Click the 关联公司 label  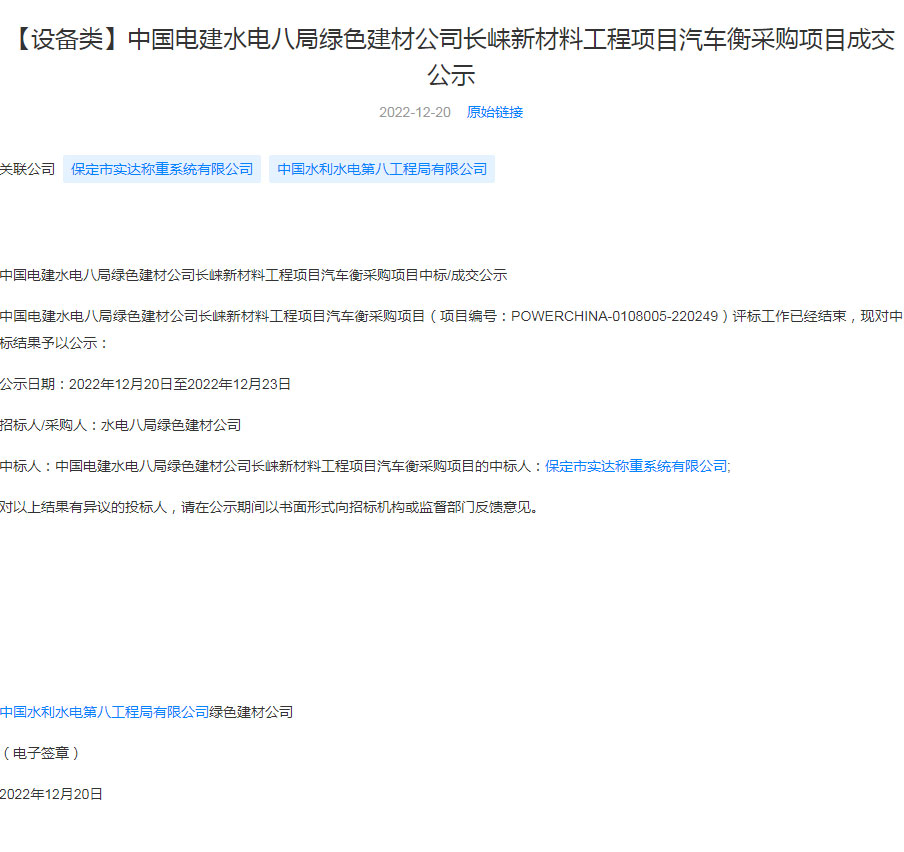pos(28,169)
